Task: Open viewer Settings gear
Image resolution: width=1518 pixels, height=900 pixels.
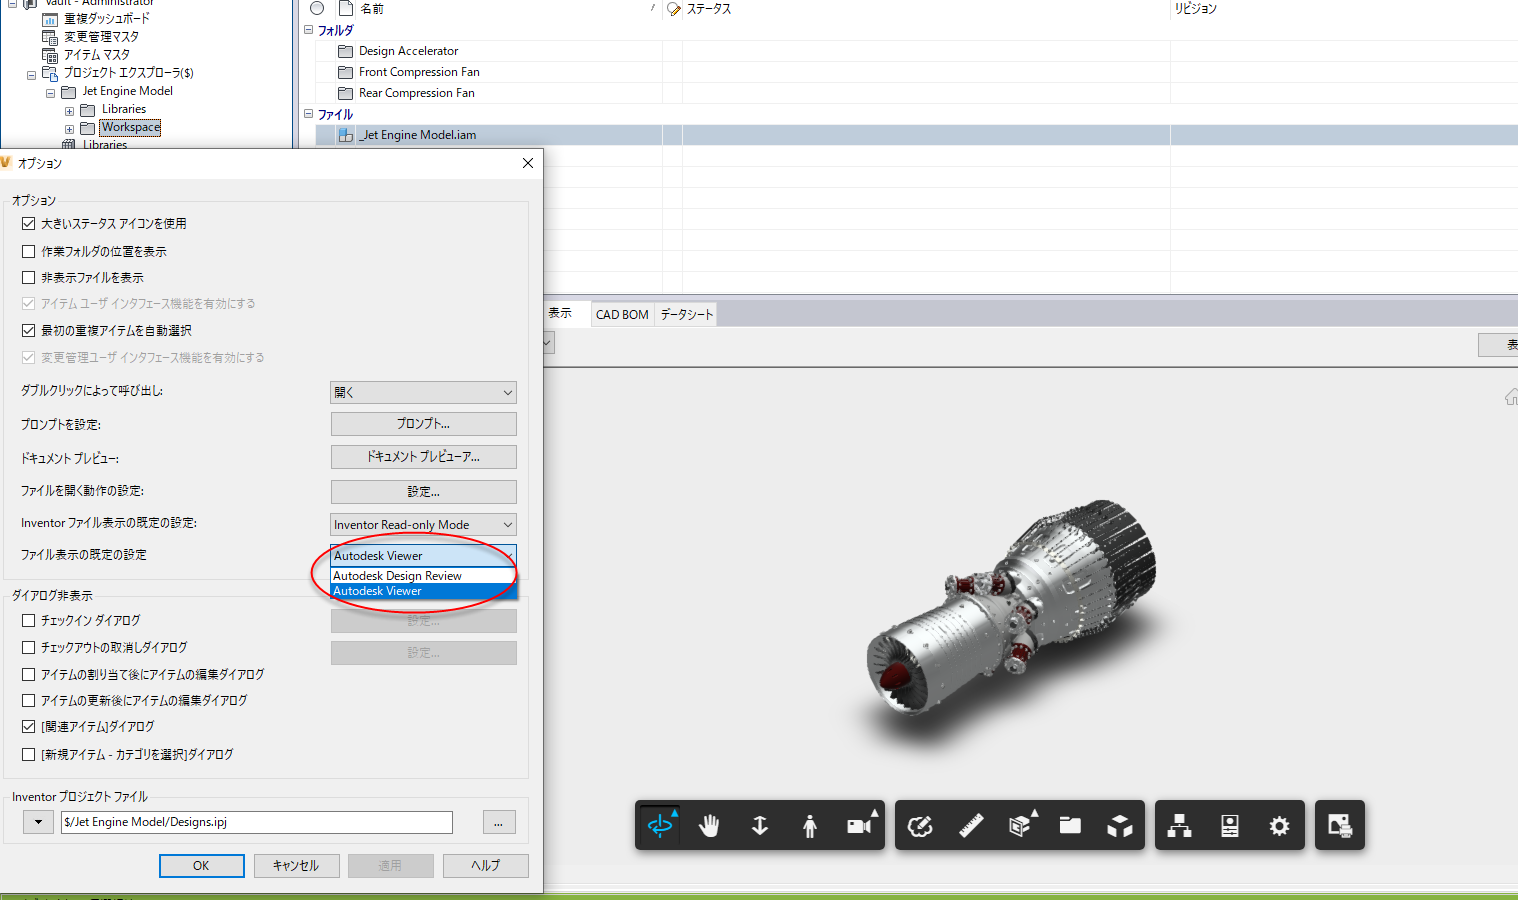Action: pos(1280,826)
